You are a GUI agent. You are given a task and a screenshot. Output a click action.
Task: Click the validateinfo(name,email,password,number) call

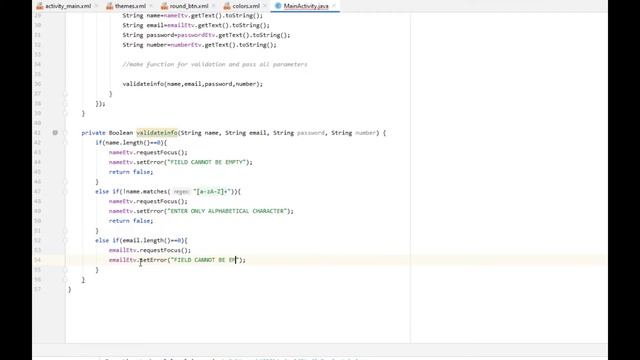193,84
